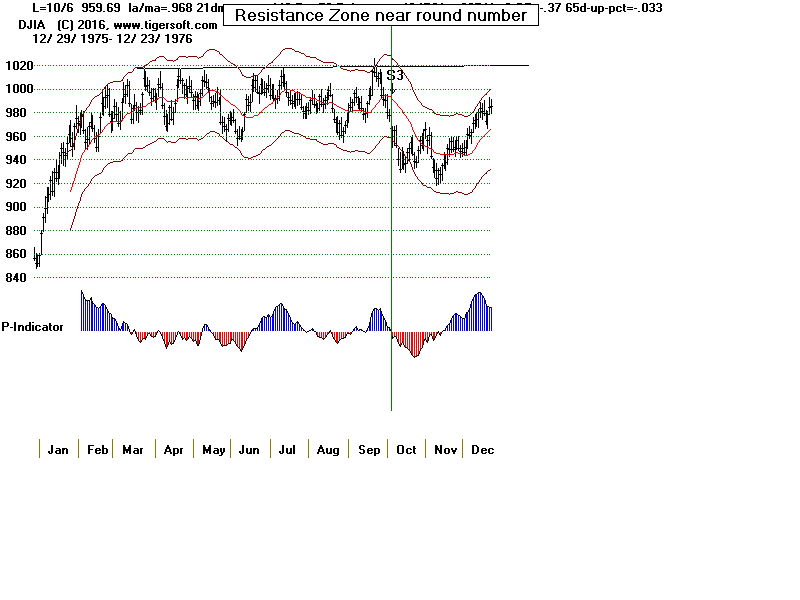The height and width of the screenshot is (600, 800).
Task: Click the black horizontal resistance line at 1020
Action: [500, 65]
